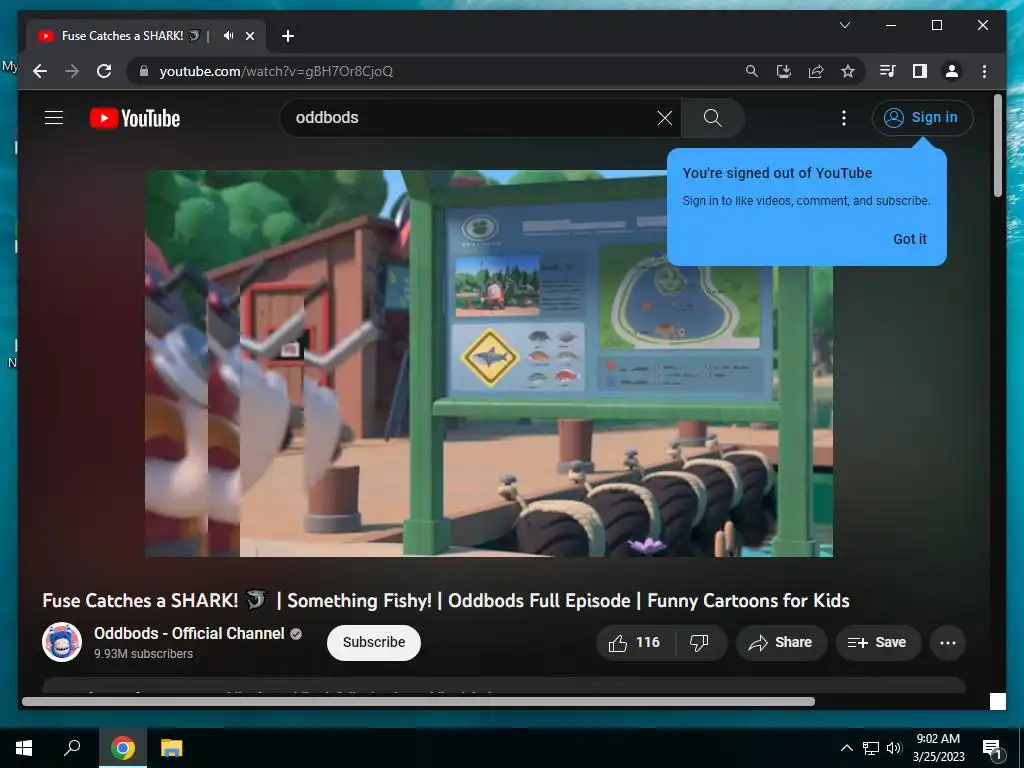Switch to Chrome in taskbar
The width and height of the screenshot is (1024, 768).
click(x=123, y=748)
